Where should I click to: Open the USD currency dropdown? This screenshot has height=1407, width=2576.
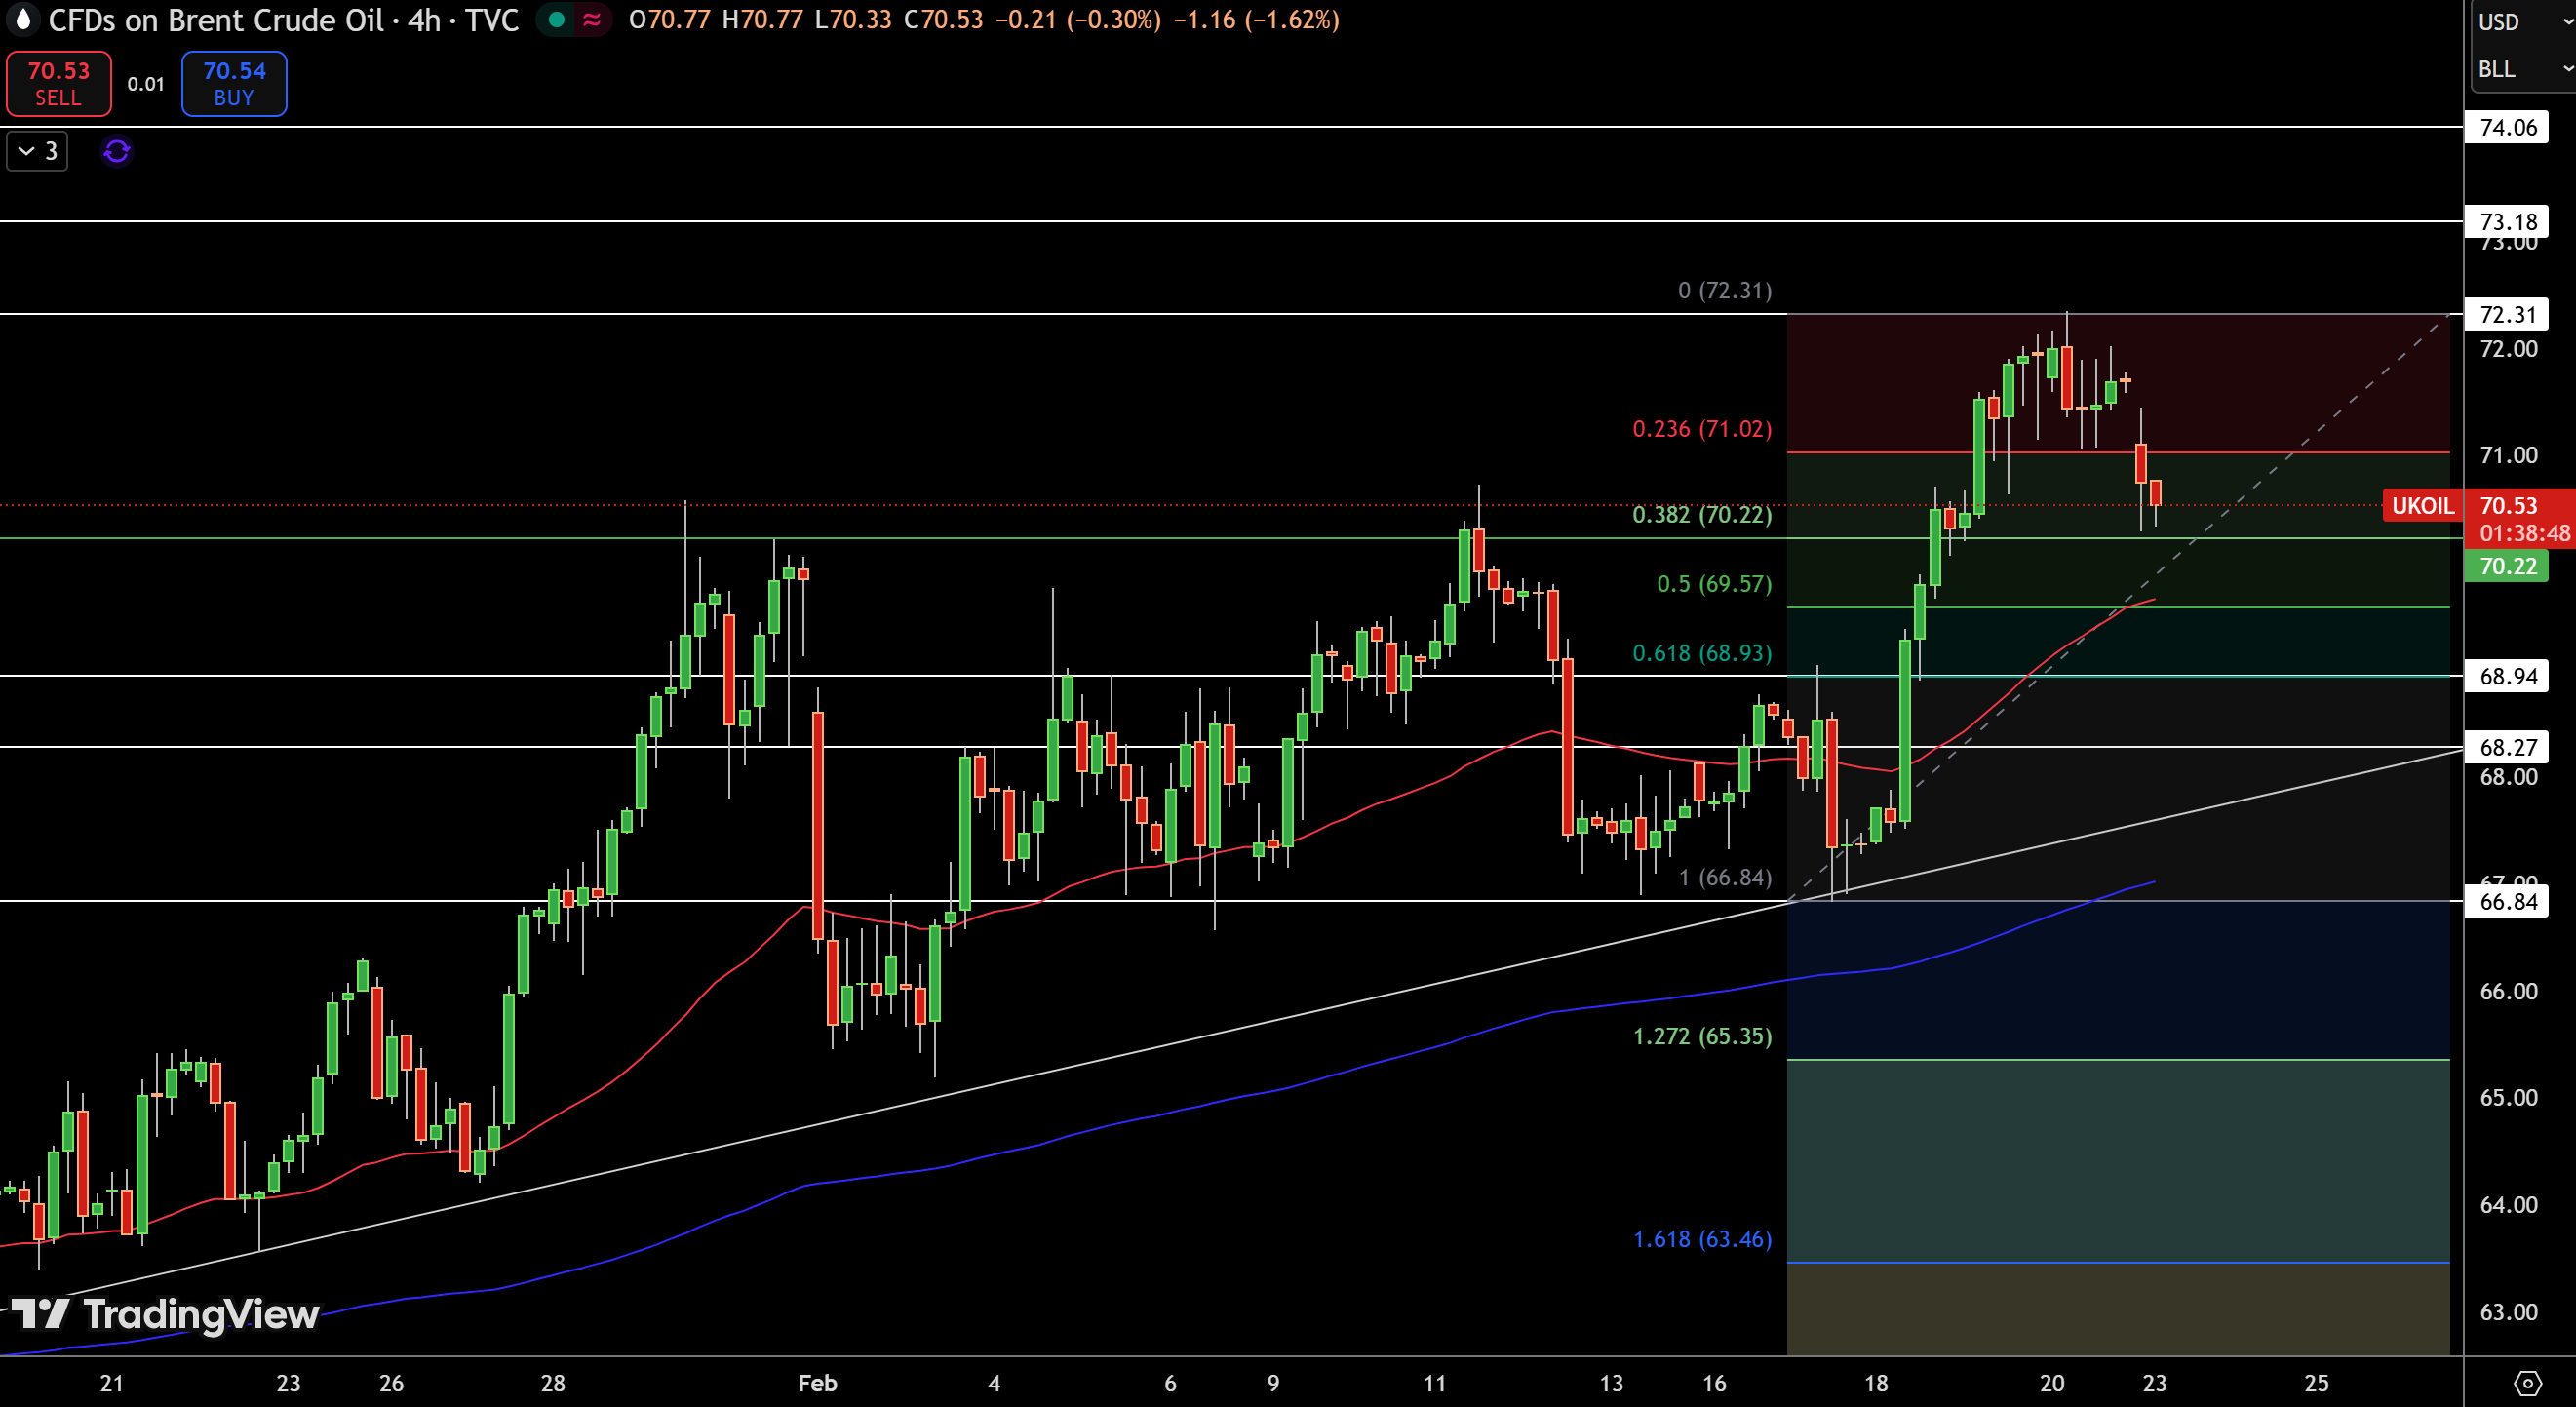[2523, 22]
